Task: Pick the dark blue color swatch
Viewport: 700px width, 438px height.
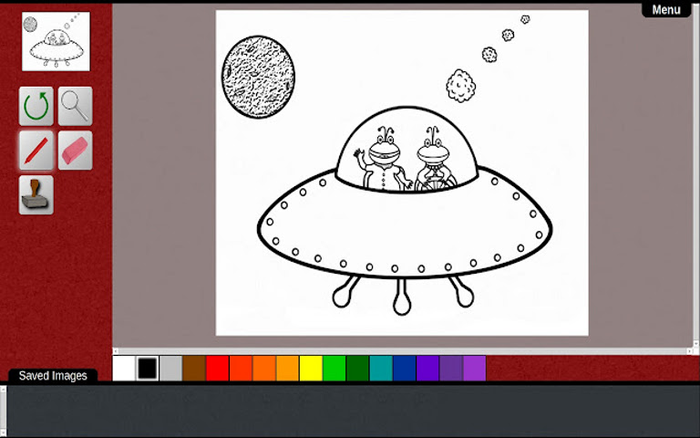Action: (x=404, y=368)
